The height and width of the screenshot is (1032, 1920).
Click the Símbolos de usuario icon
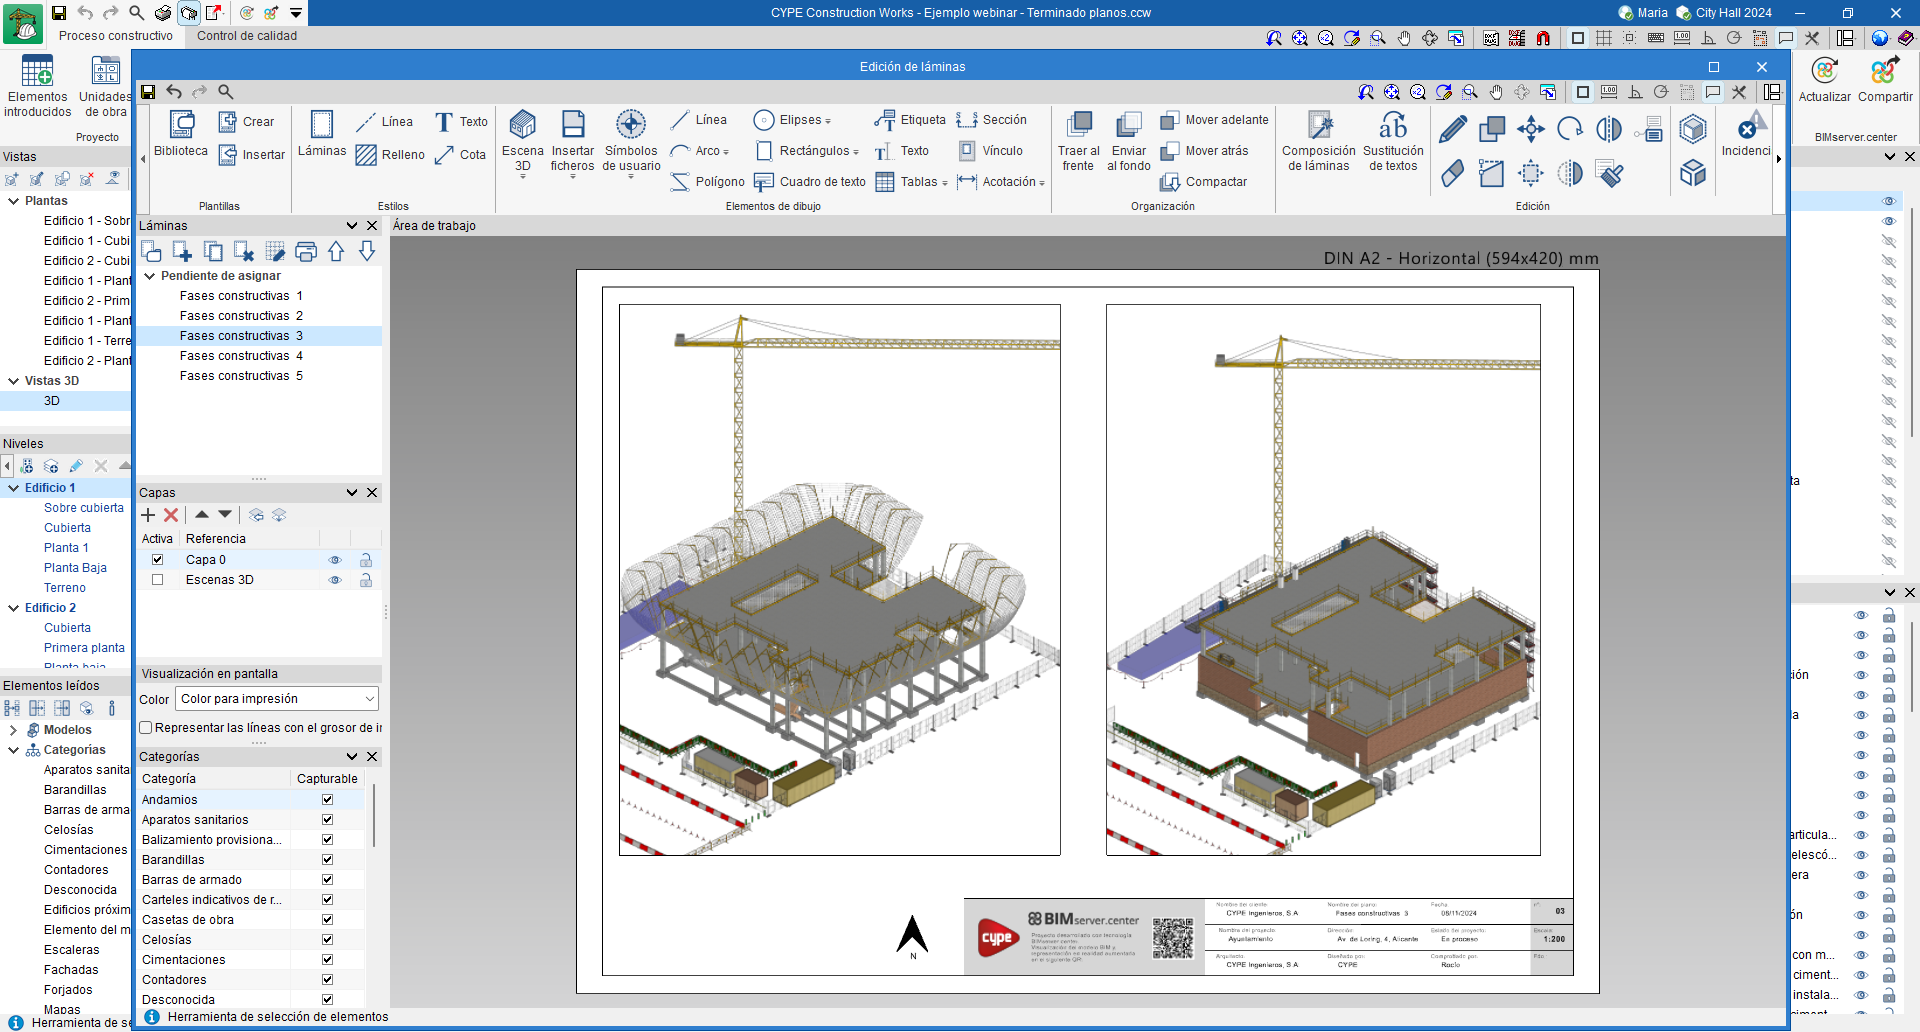click(630, 125)
